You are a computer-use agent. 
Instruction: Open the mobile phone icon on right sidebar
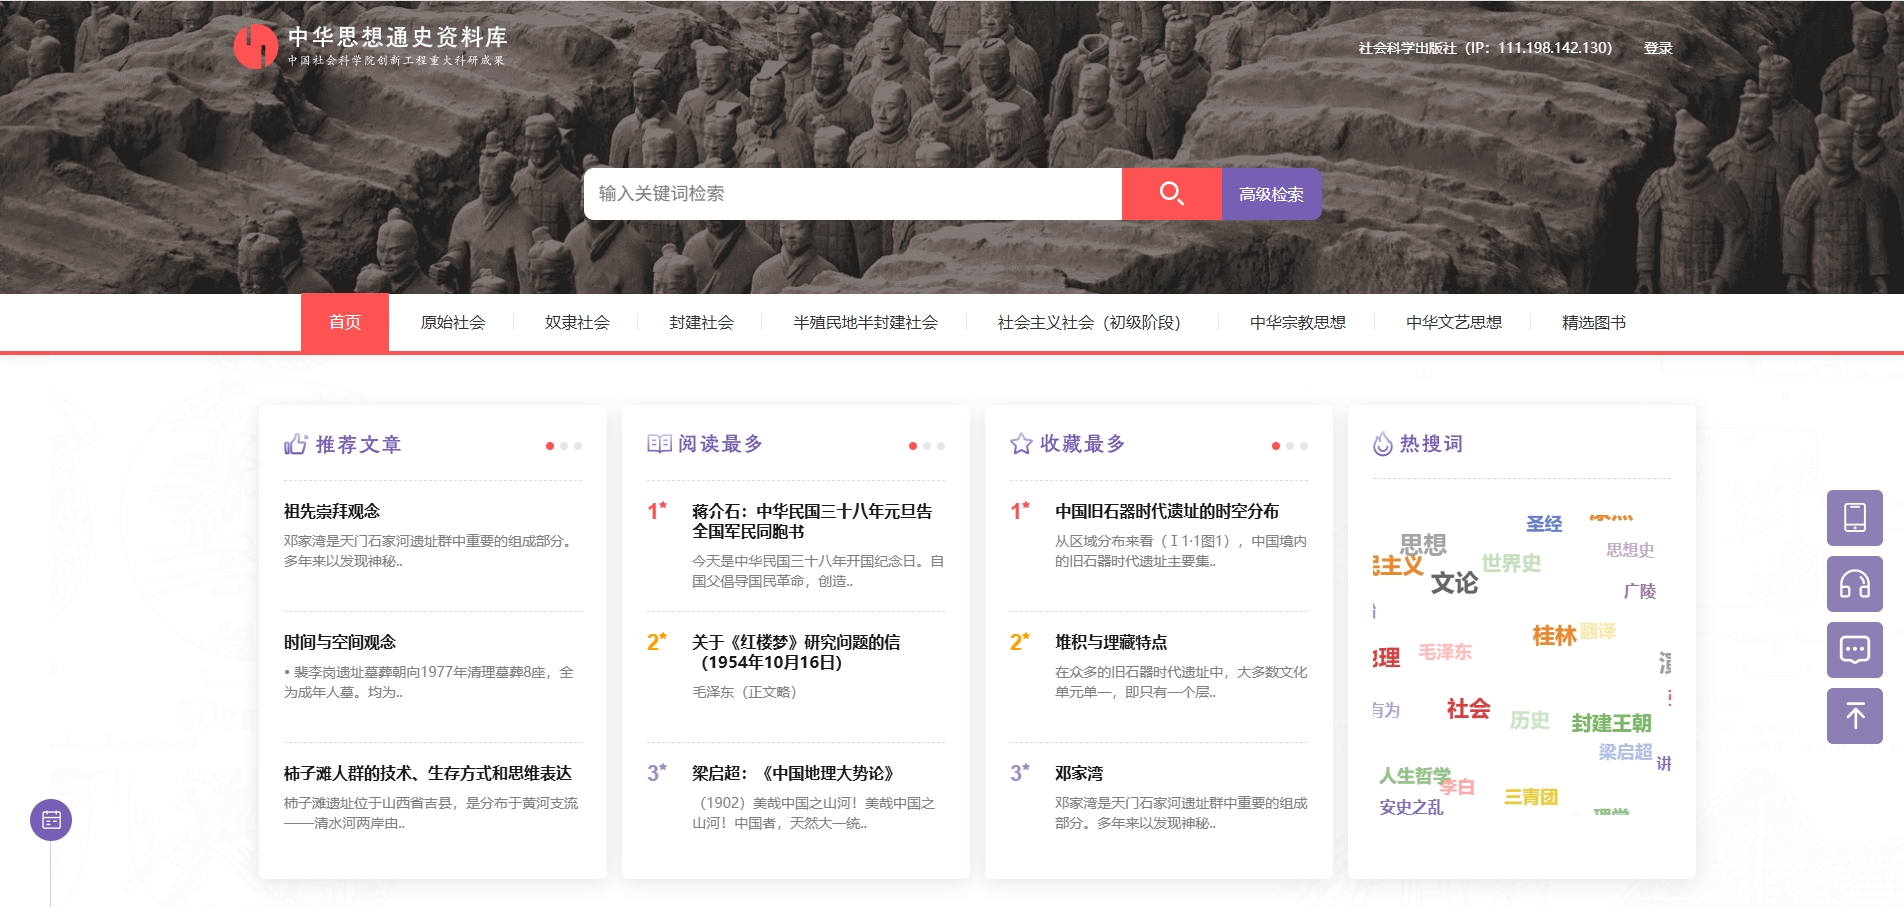pyautogui.click(x=1854, y=518)
